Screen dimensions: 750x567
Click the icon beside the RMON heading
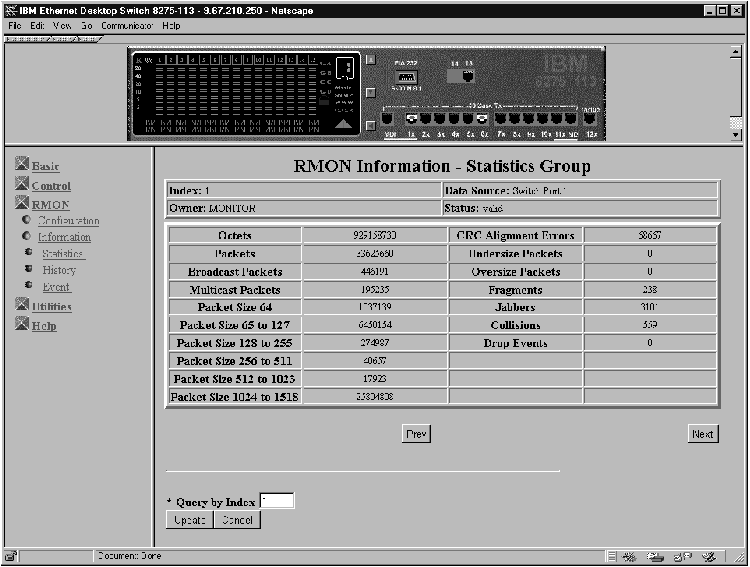[22, 204]
